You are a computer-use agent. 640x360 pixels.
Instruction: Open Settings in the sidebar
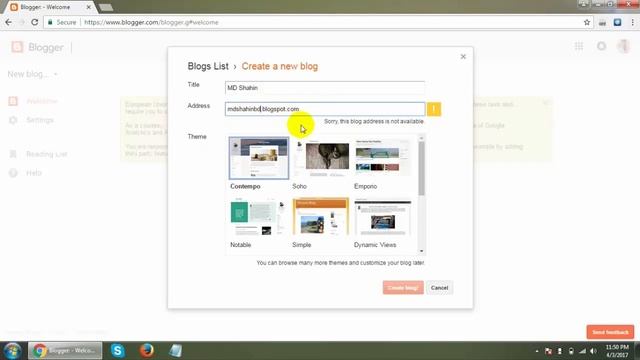pos(40,120)
